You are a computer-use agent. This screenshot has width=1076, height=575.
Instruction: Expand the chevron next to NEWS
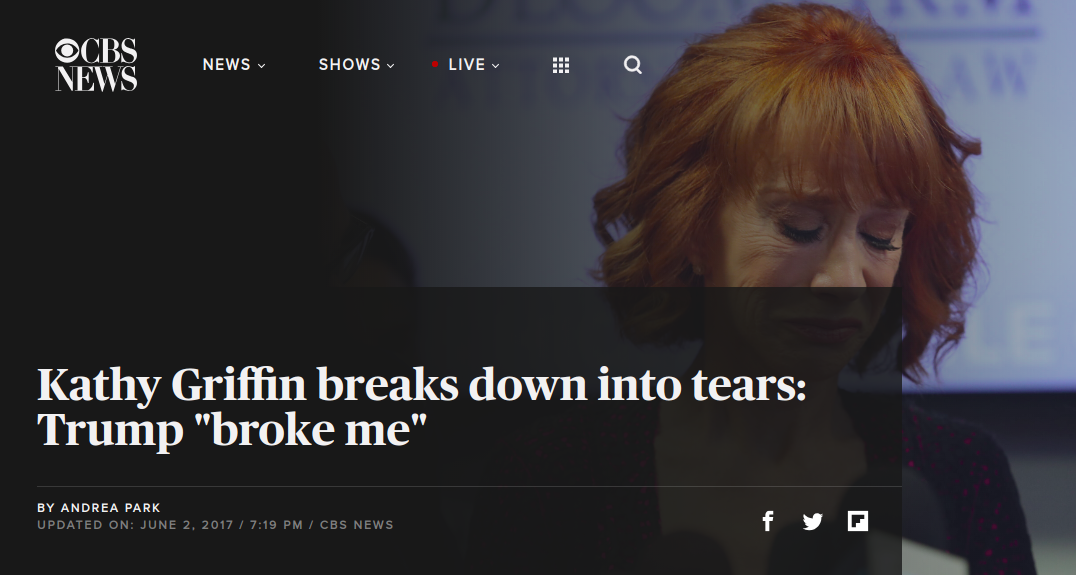261,66
